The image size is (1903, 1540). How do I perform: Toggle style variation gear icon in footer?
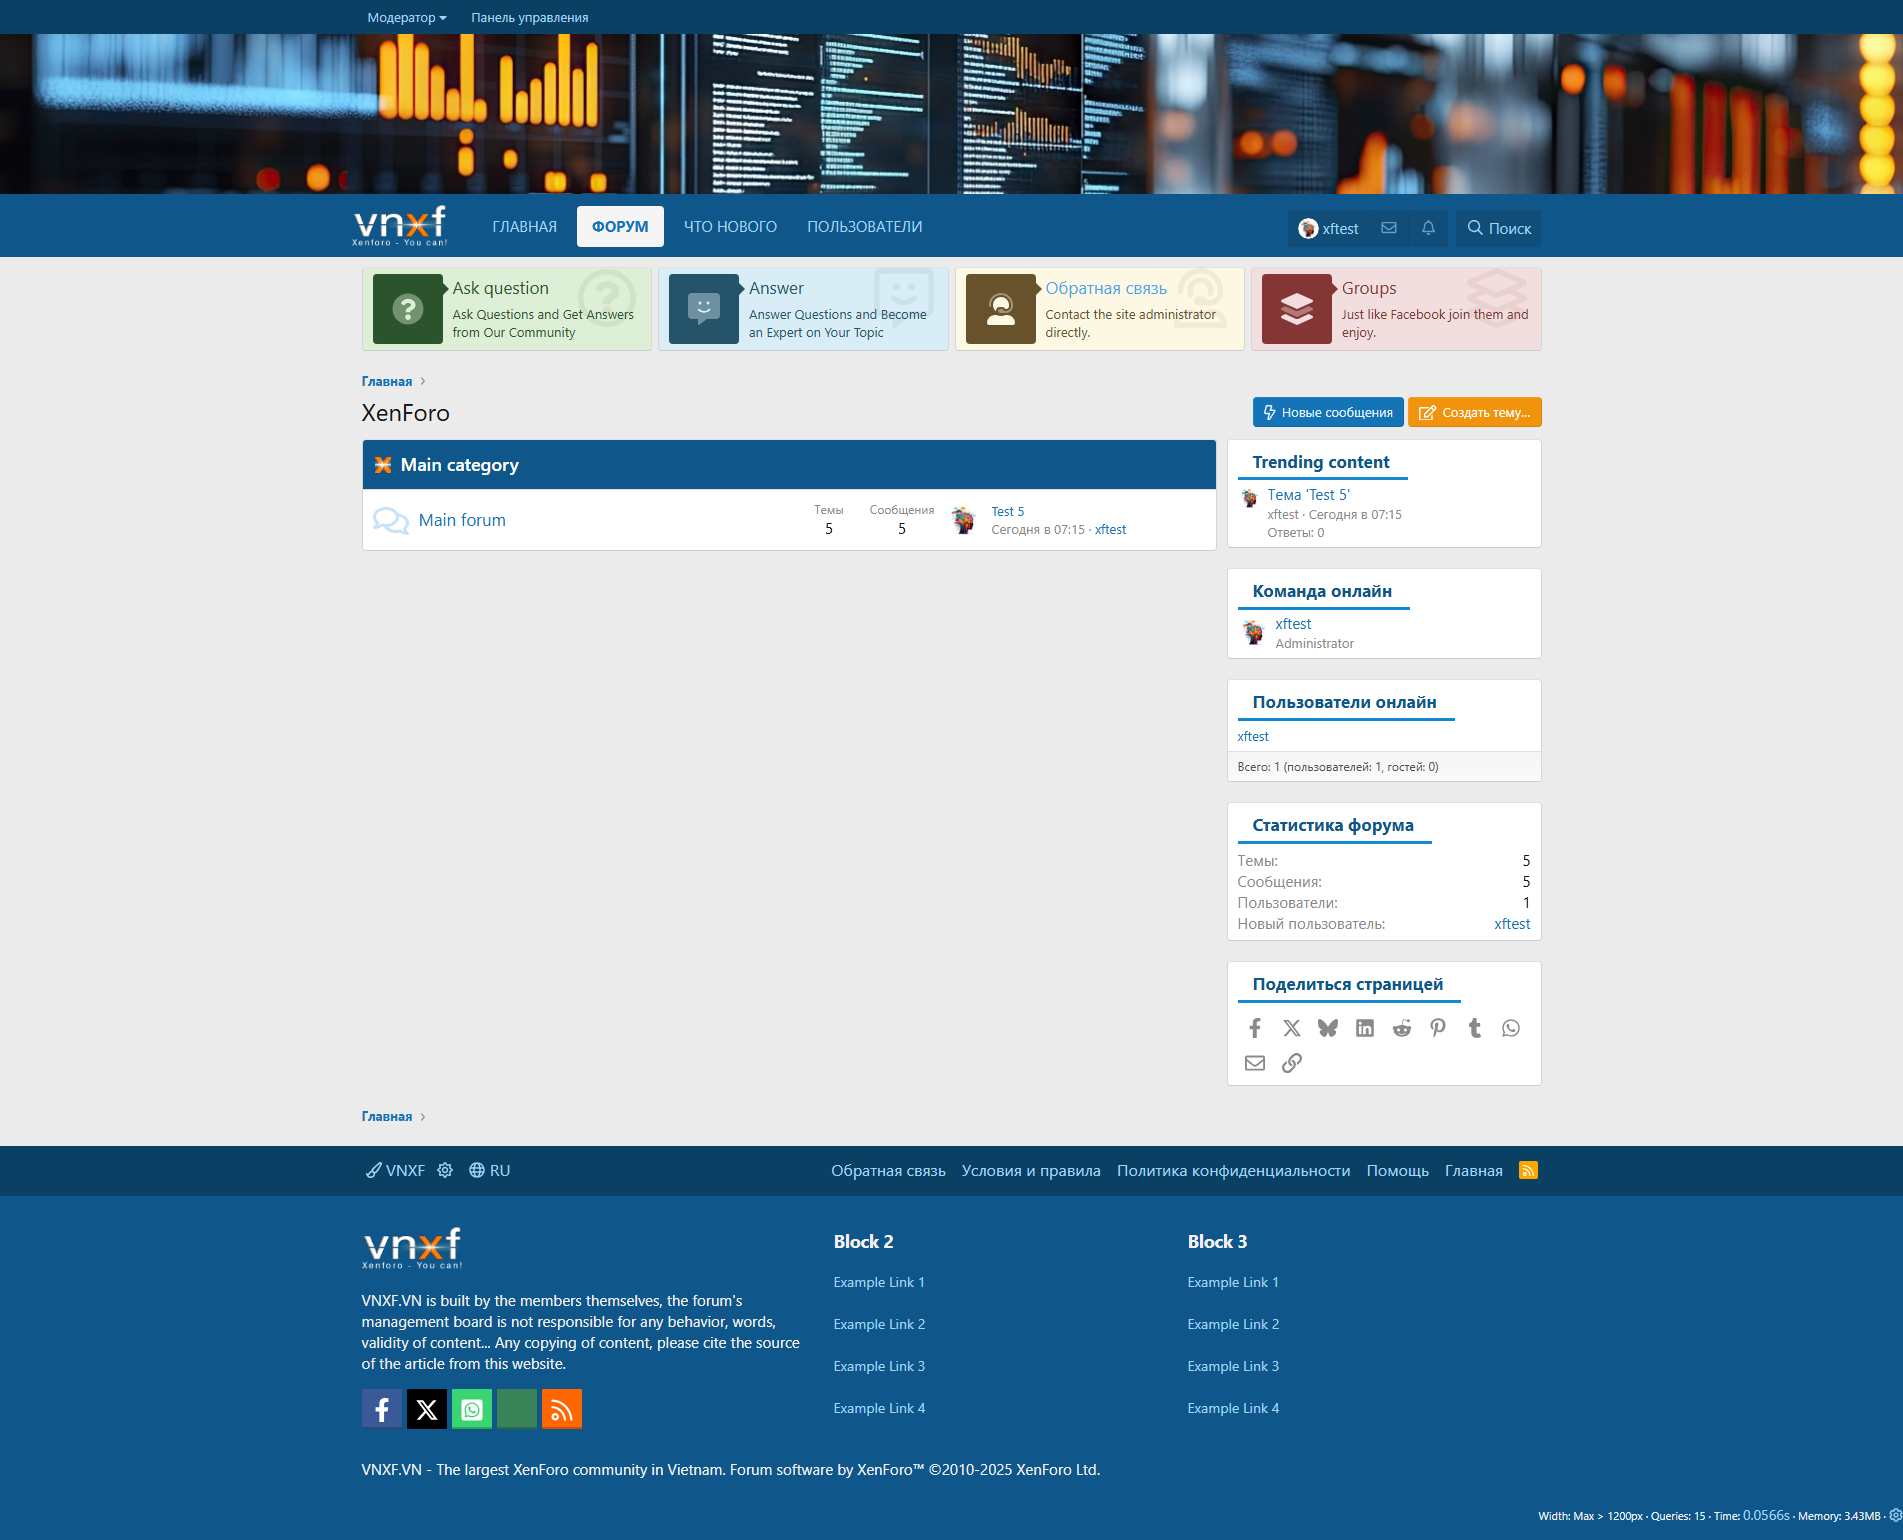(x=445, y=1170)
